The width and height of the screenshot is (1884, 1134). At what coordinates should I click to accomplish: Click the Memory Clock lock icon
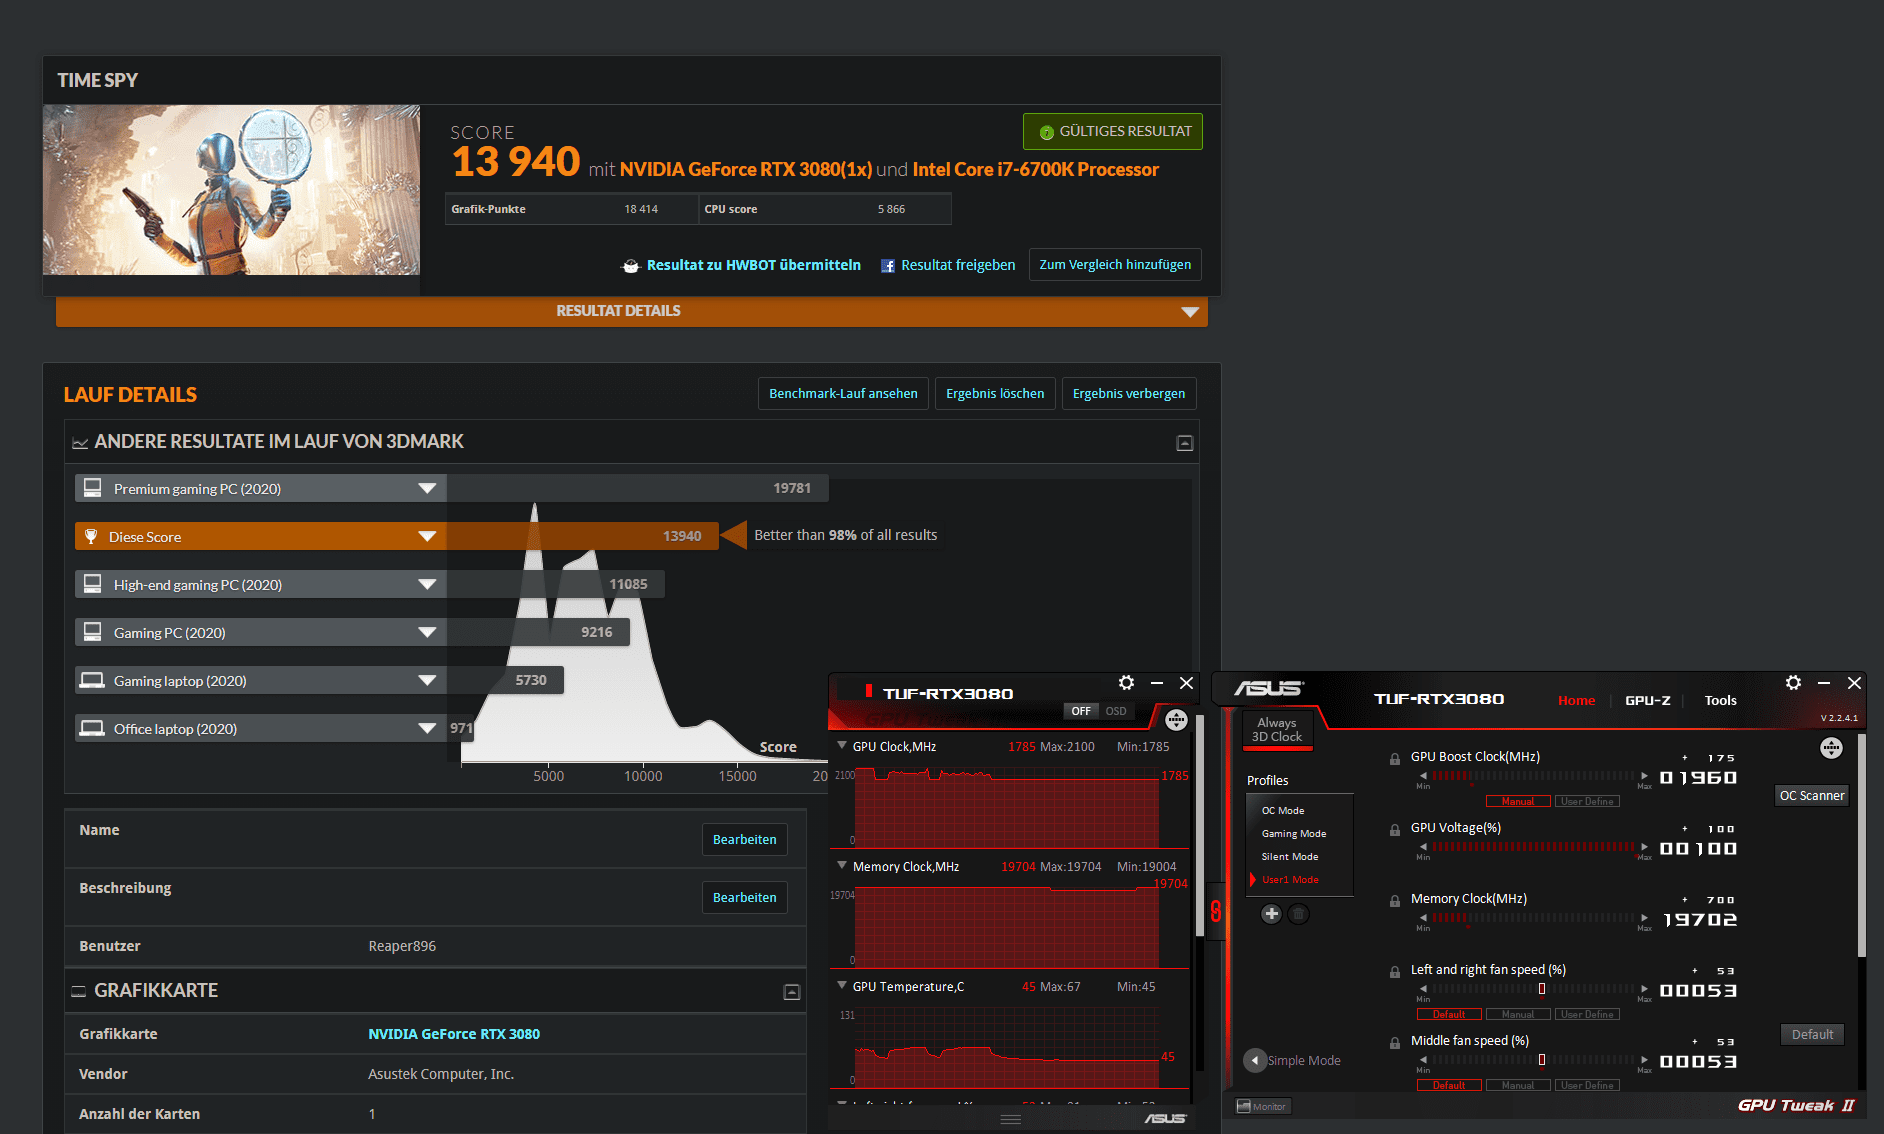pyautogui.click(x=1394, y=901)
